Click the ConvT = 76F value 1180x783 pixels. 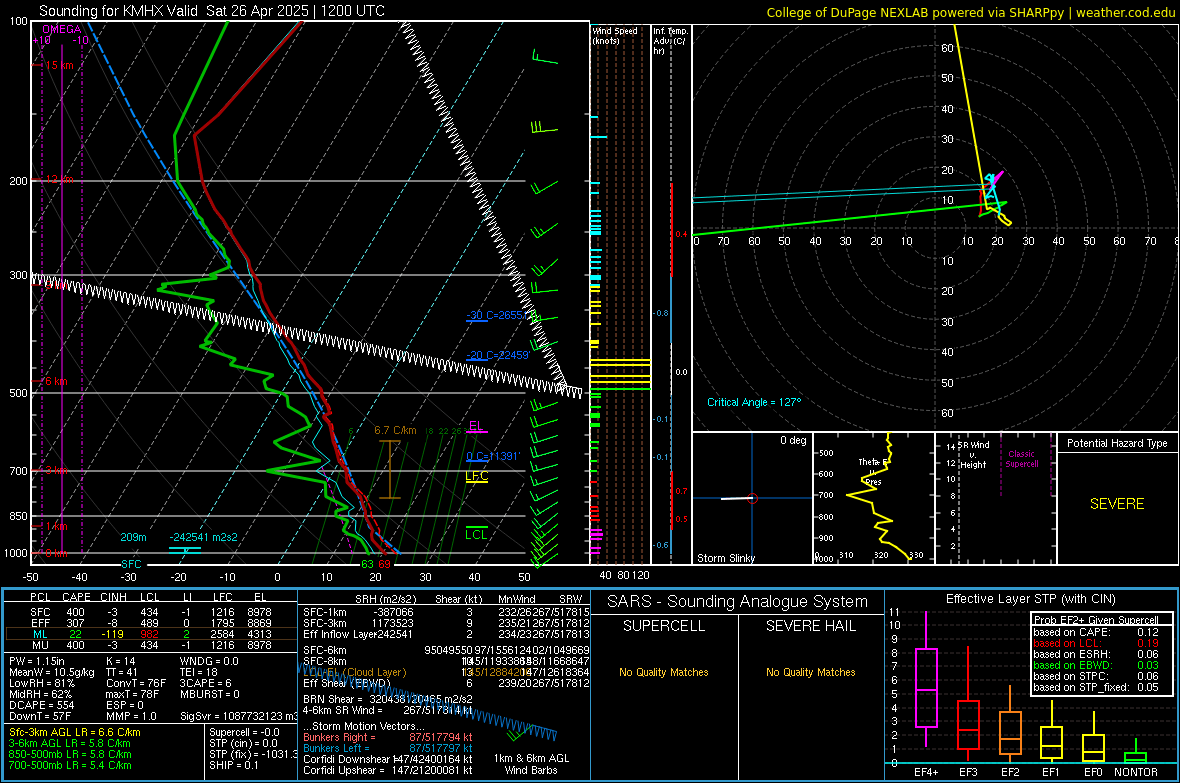136,683
